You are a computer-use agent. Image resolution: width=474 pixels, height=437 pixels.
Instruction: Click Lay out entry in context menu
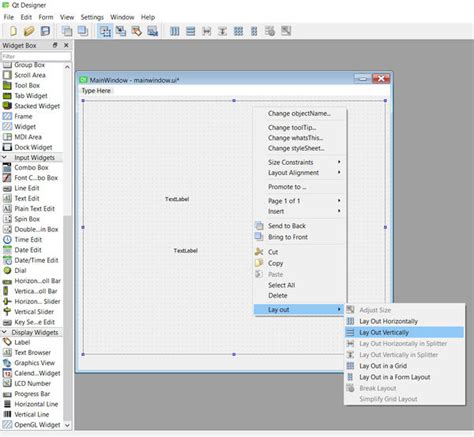tap(299, 310)
